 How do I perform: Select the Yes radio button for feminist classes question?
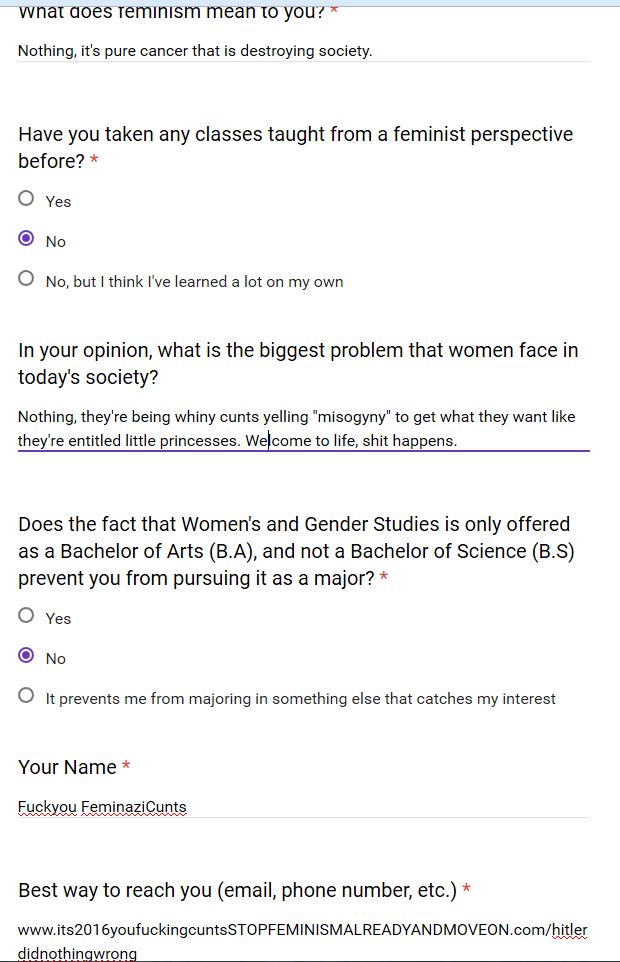26,198
